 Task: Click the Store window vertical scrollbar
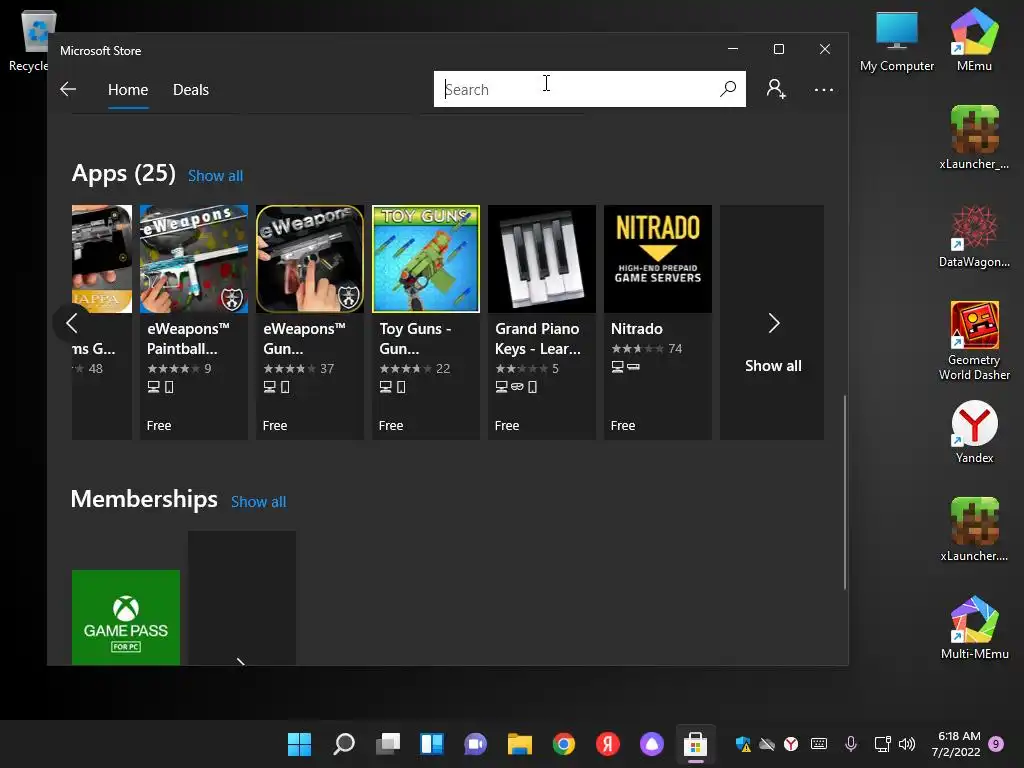click(x=844, y=492)
